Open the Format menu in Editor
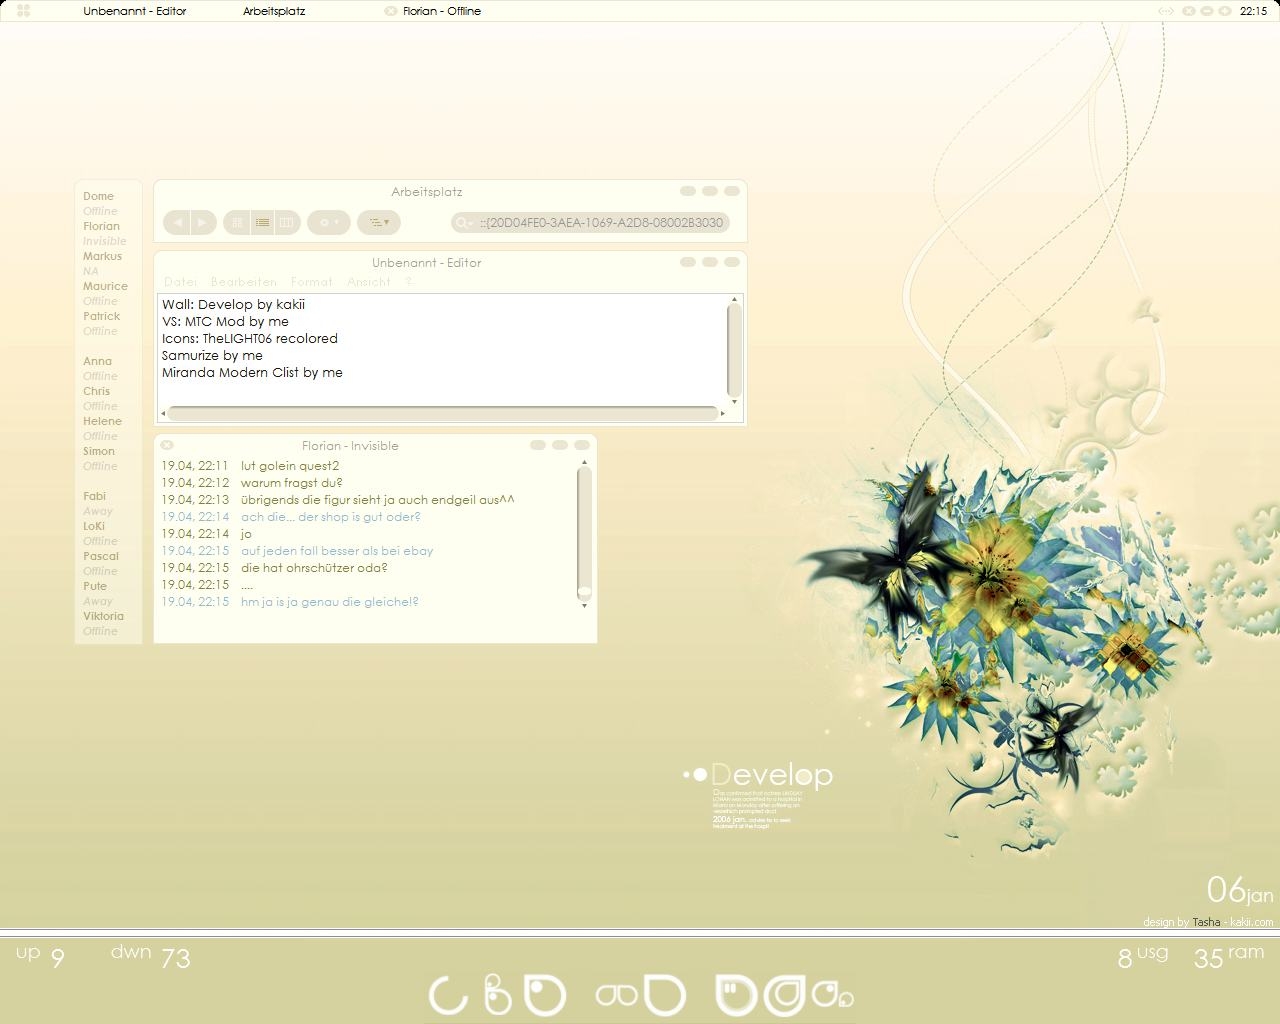The image size is (1280, 1024). (311, 282)
